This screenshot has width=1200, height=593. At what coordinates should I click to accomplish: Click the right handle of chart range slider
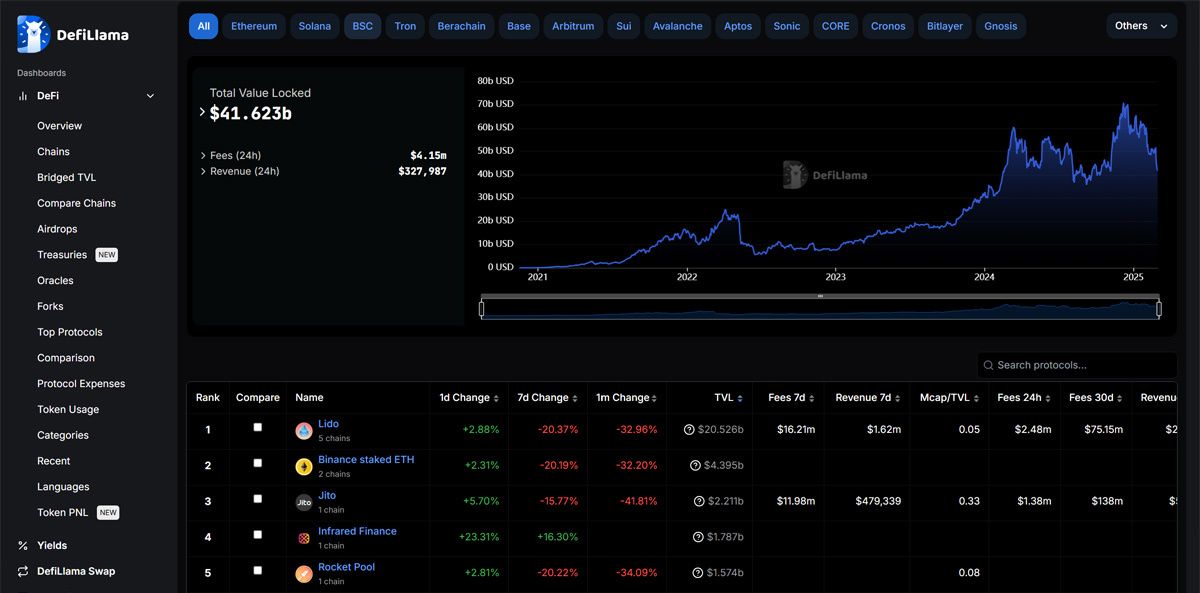(x=1159, y=309)
